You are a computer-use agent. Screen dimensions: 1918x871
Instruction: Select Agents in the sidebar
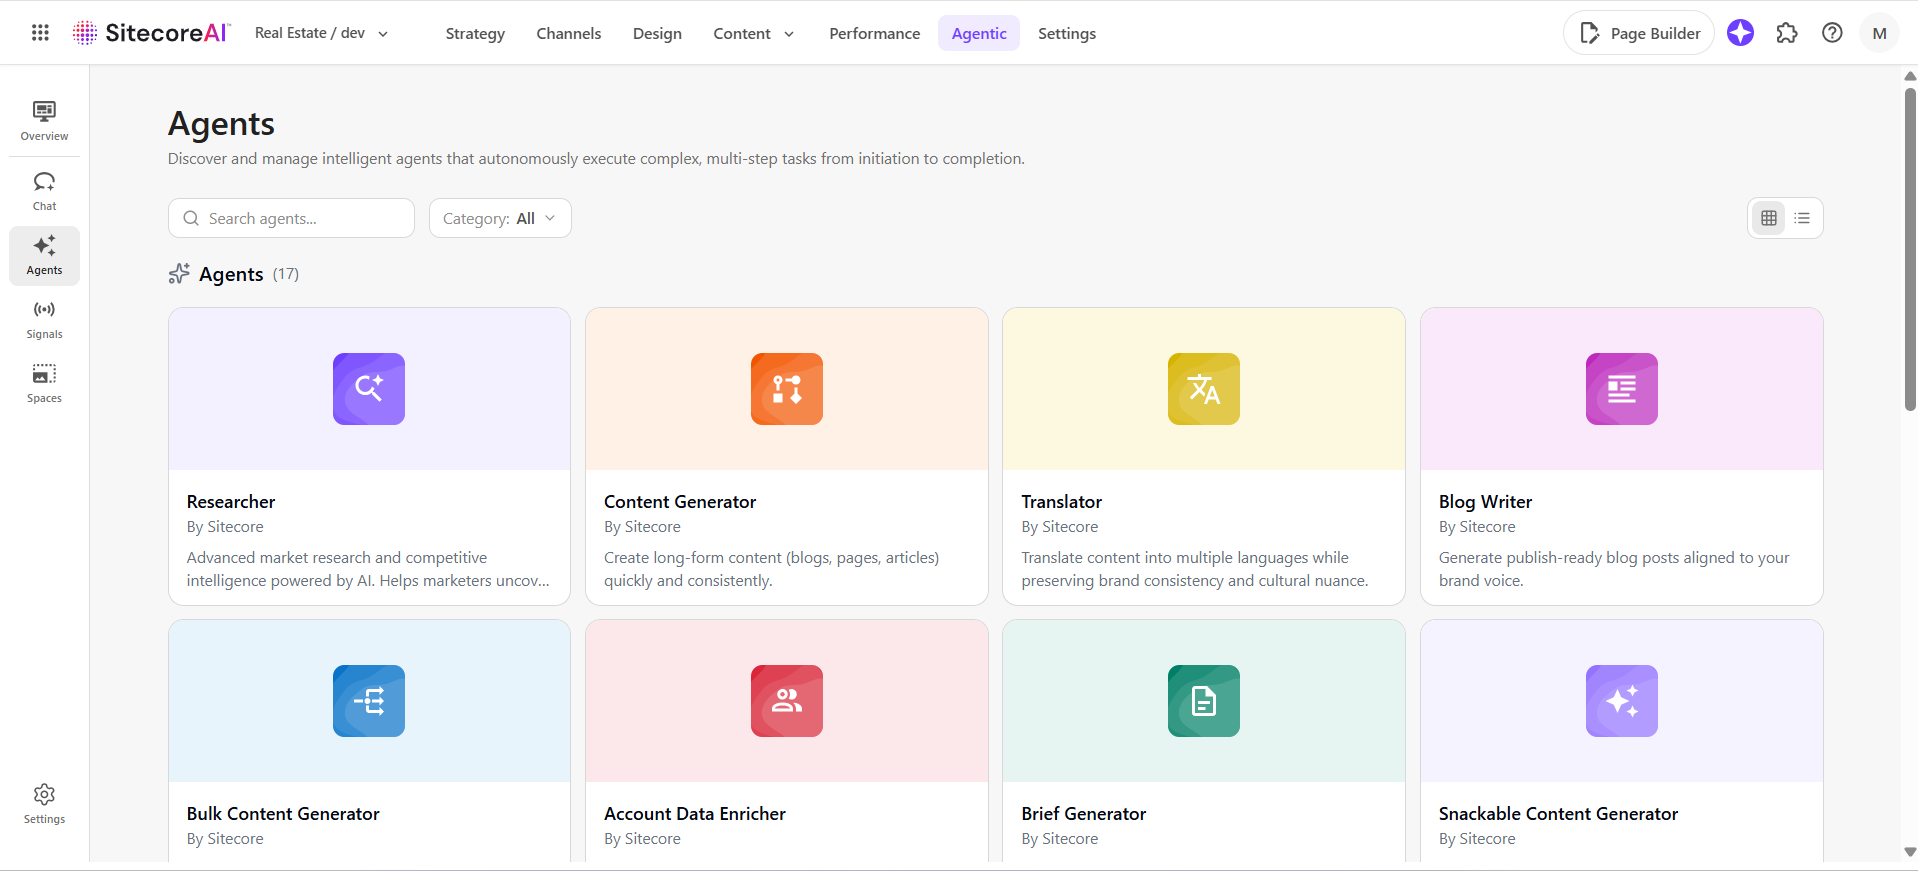44,255
